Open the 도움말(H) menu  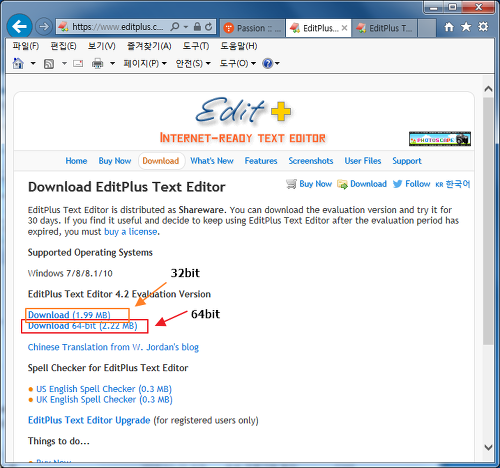[x=238, y=46]
